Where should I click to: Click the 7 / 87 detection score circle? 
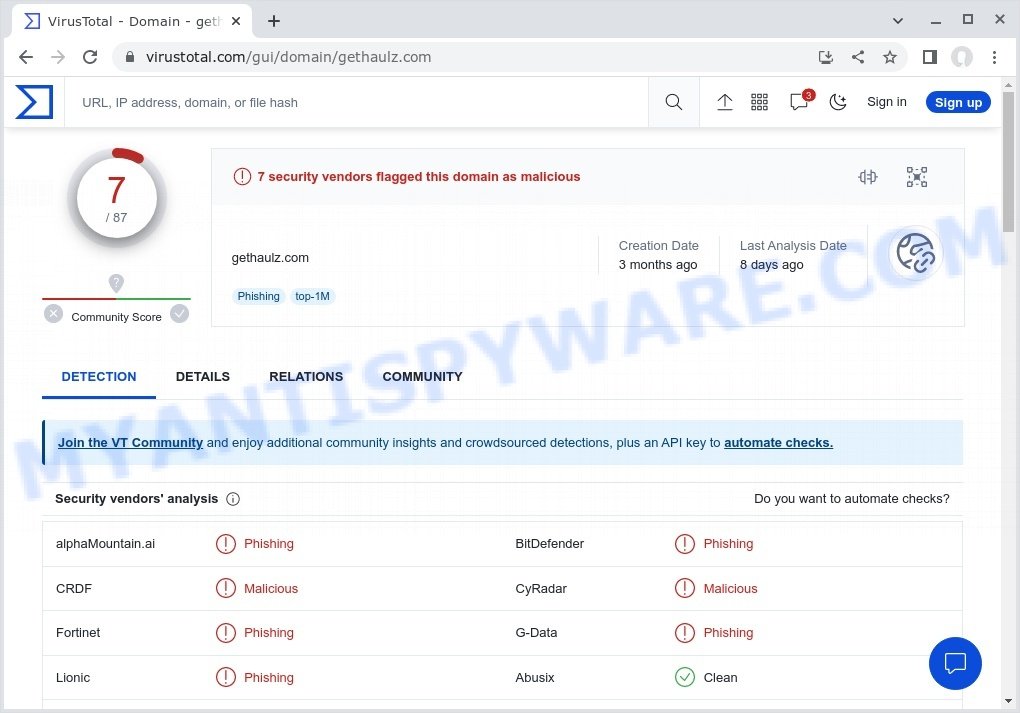tap(116, 197)
